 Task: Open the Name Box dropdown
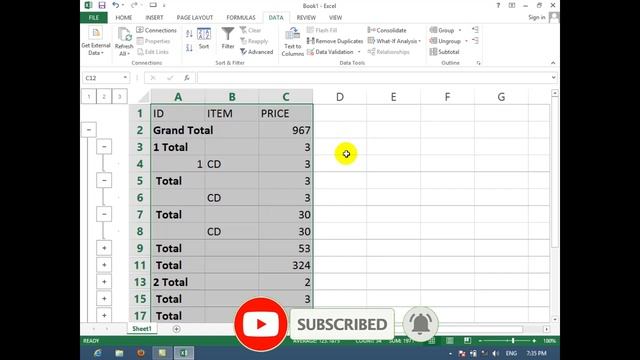pos(125,78)
